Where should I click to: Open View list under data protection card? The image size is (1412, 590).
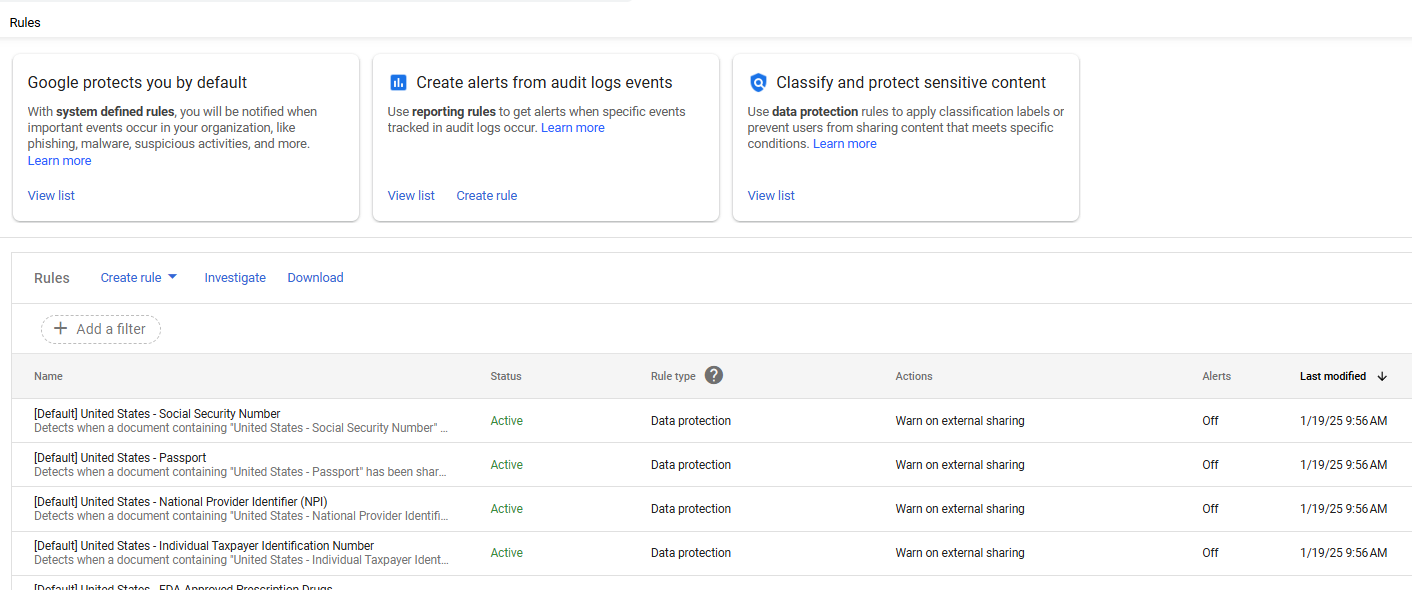pyautogui.click(x=771, y=196)
